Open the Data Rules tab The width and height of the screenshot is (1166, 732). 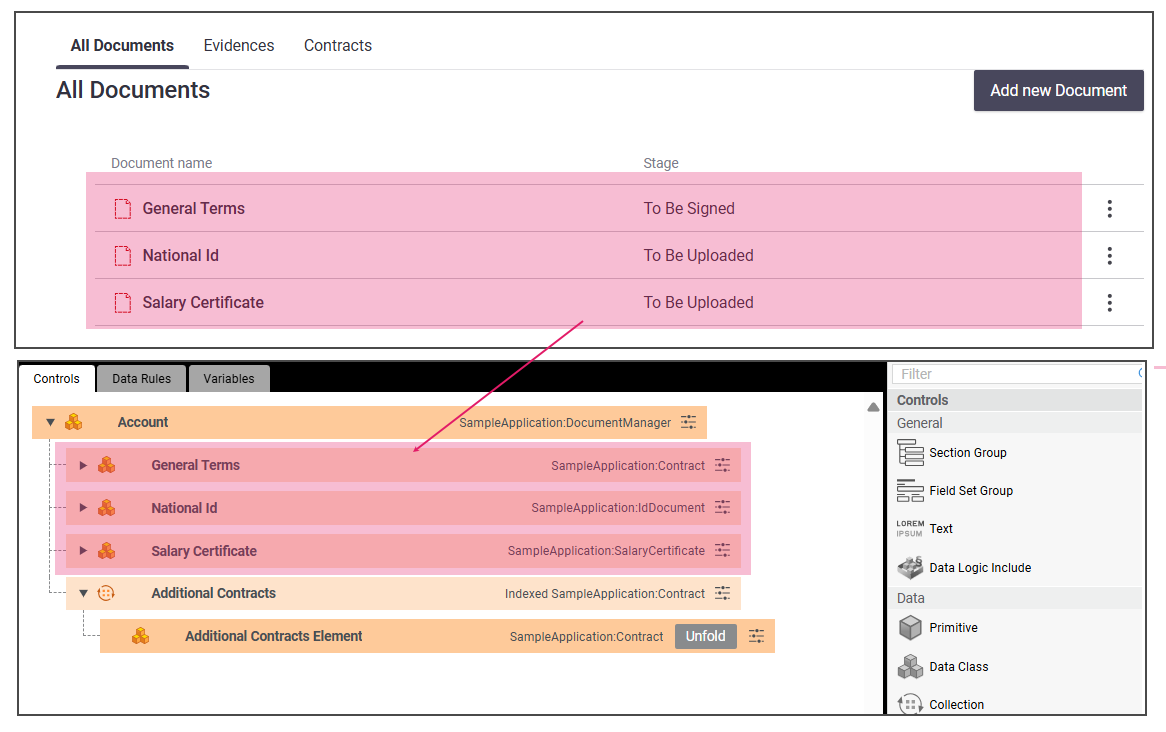141,379
